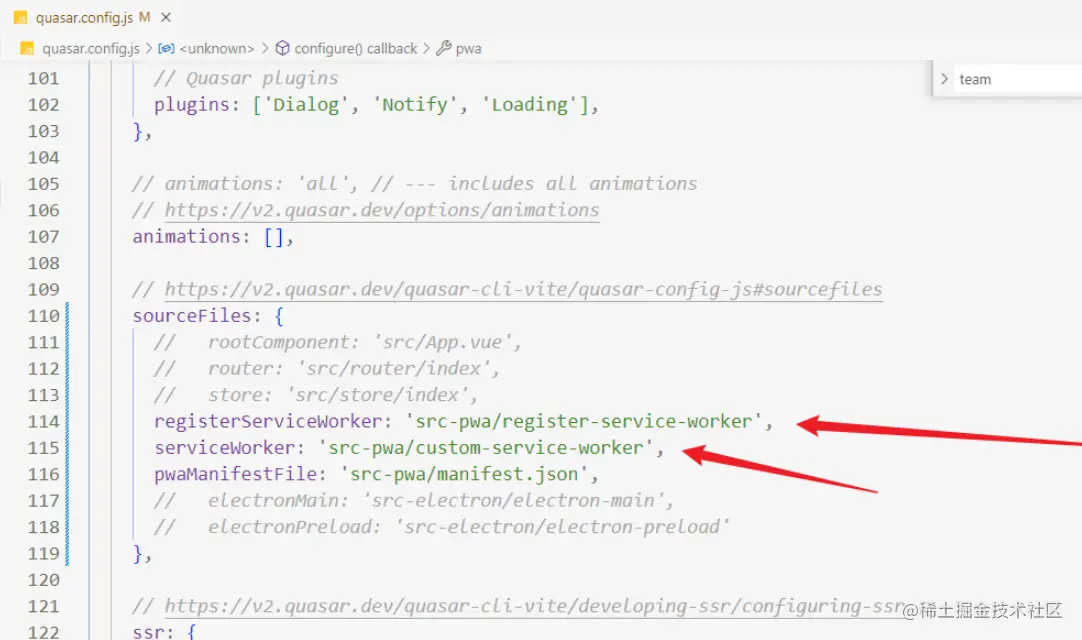
Task: Click line number 107 in the gutter
Action: (43, 237)
